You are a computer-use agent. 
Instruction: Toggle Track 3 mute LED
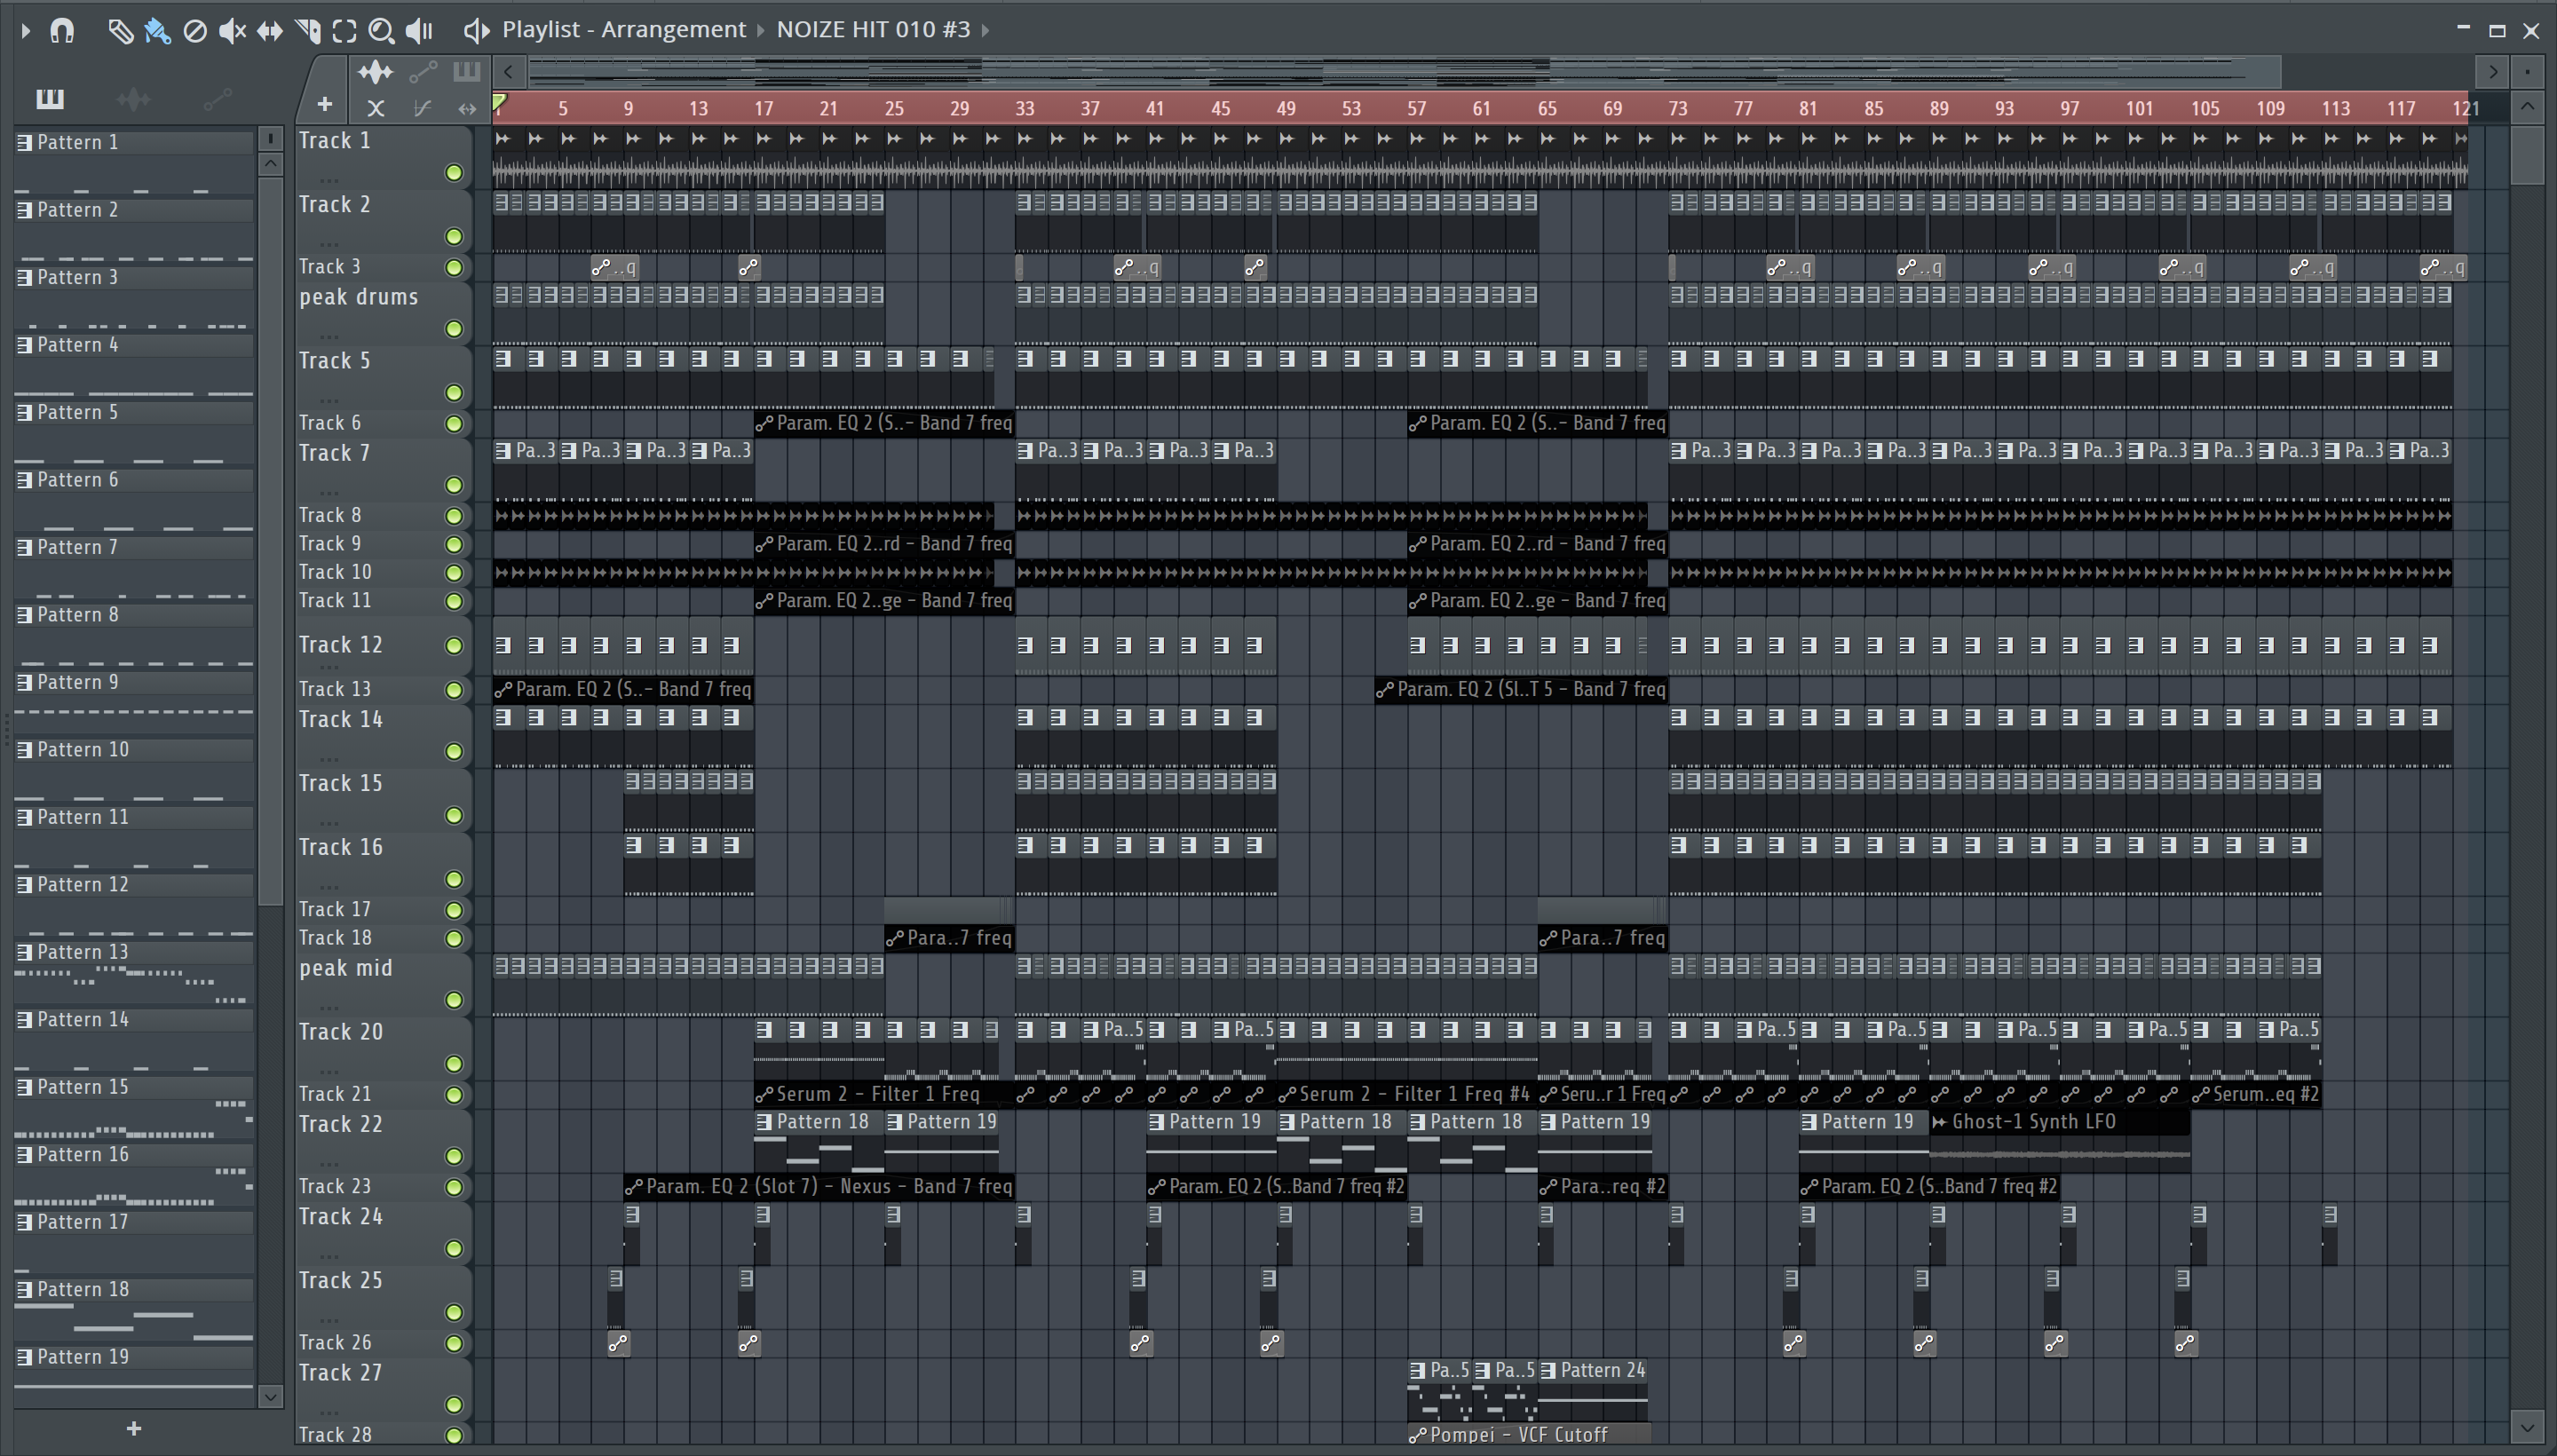pyautogui.click(x=454, y=267)
